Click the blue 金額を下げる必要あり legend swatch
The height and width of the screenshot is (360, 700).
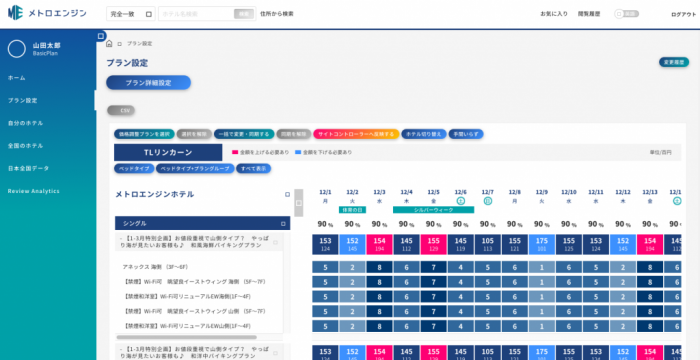click(298, 152)
